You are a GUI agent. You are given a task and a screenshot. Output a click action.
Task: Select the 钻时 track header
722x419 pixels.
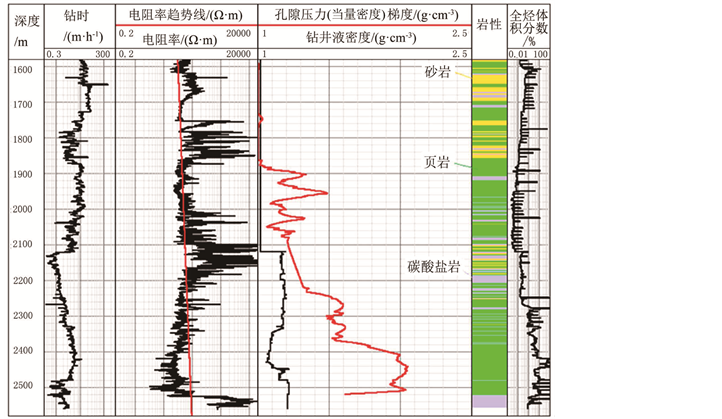click(78, 17)
